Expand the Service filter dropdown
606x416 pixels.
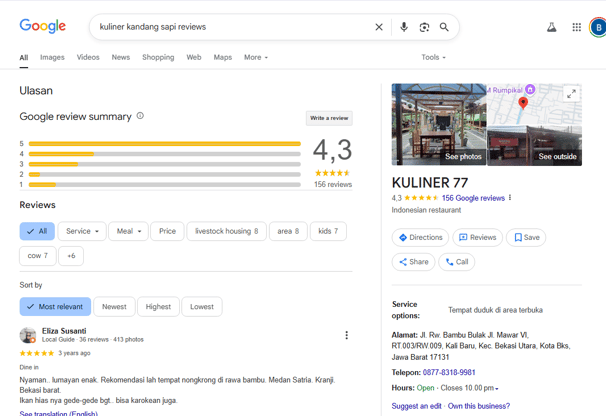pyautogui.click(x=82, y=231)
